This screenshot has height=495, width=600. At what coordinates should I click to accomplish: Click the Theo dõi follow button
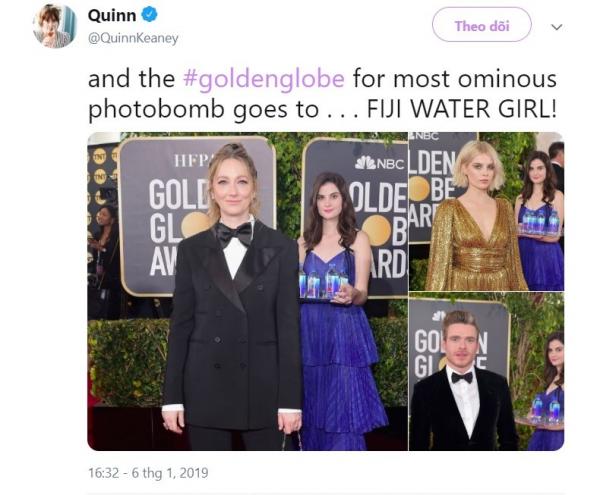(x=482, y=25)
